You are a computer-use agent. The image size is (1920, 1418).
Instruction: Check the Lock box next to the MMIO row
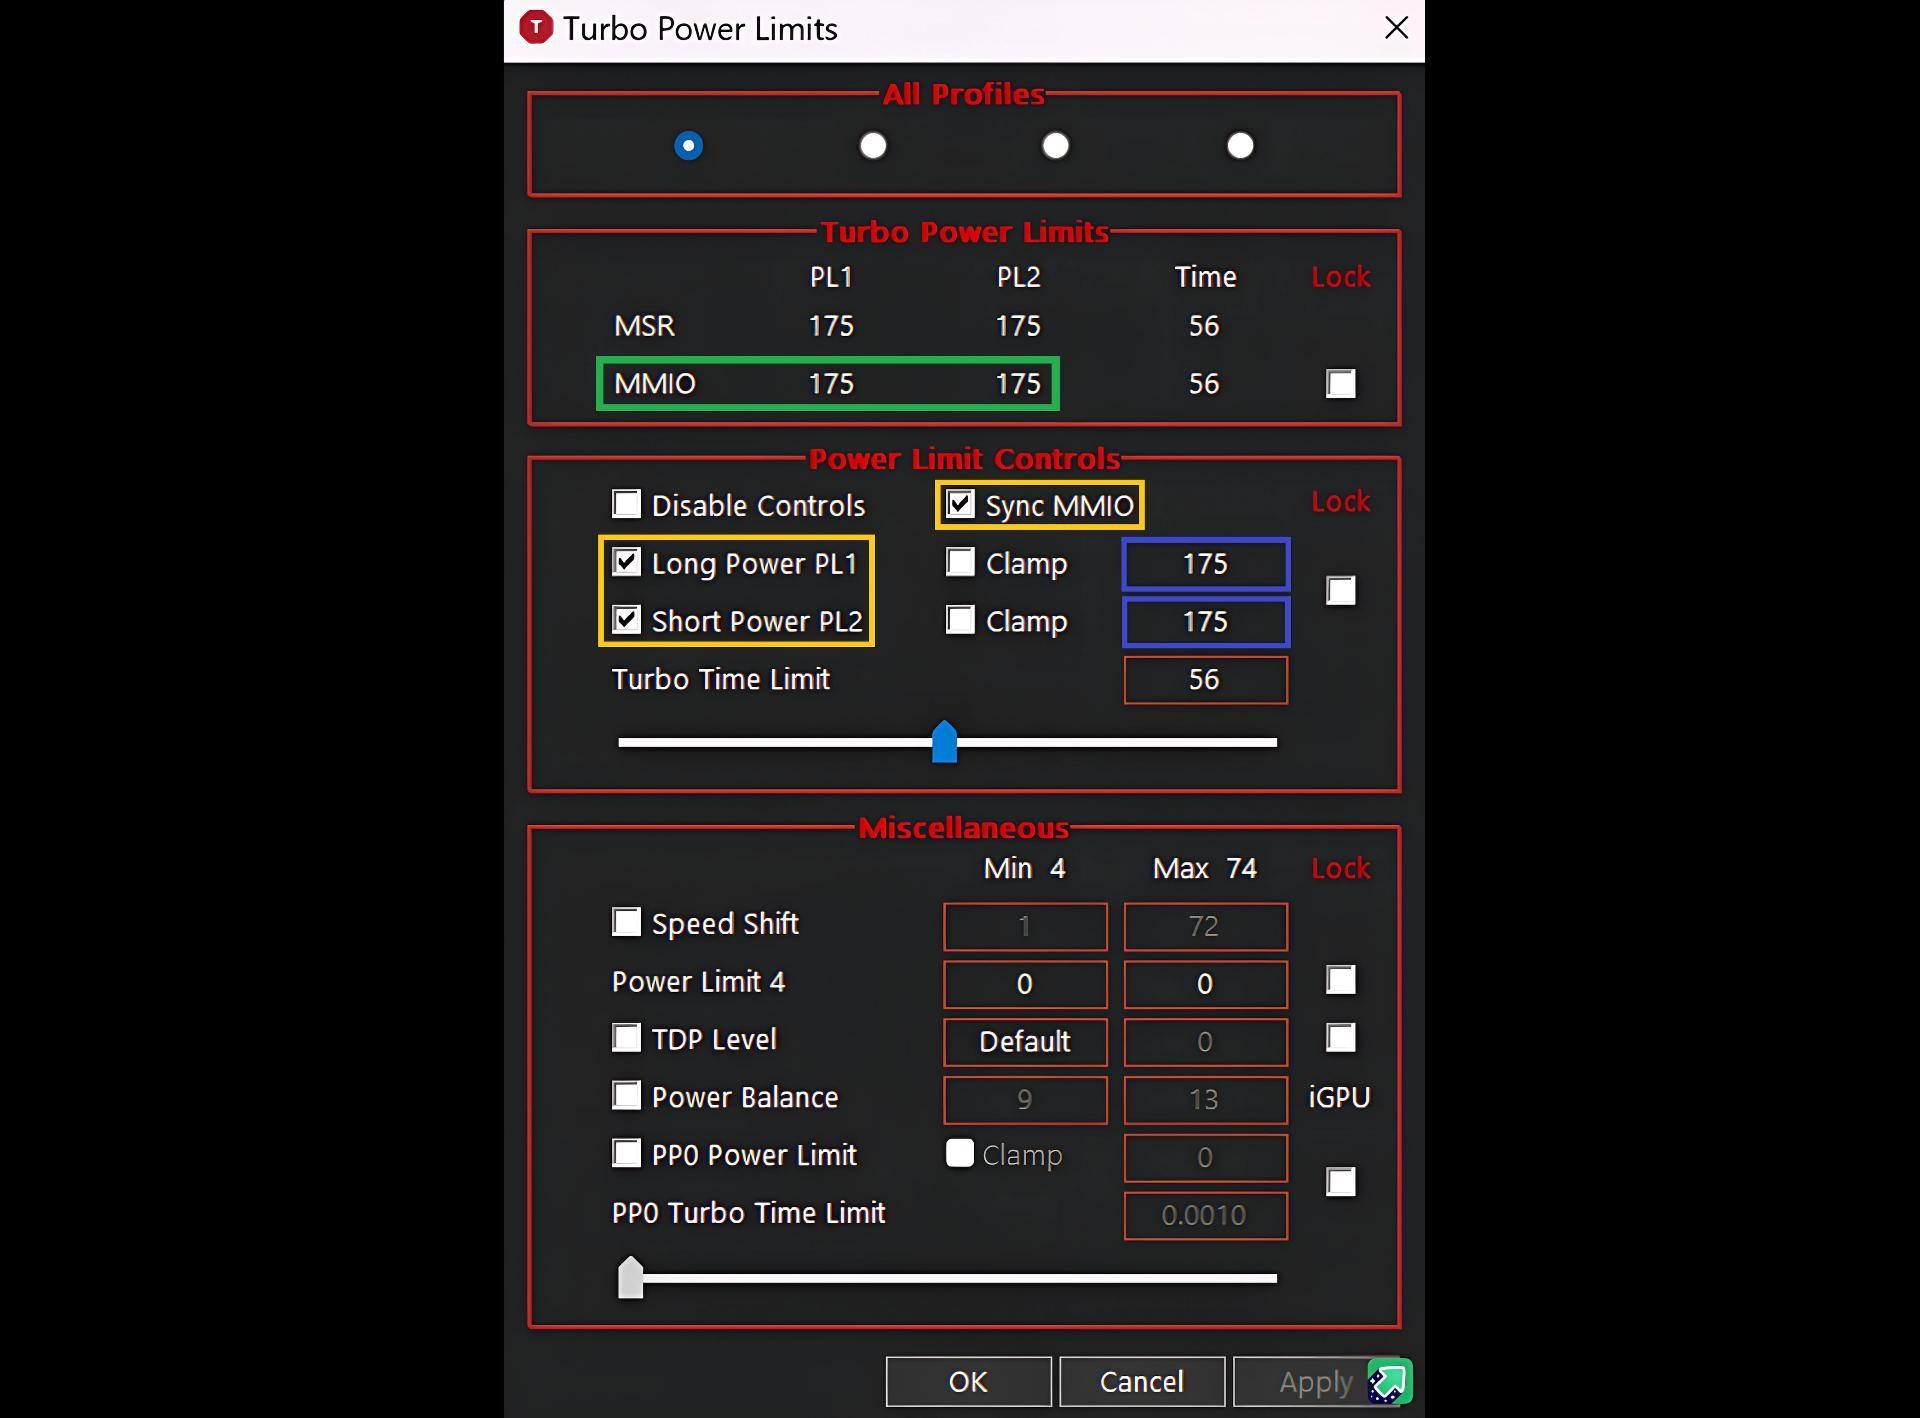click(x=1340, y=383)
